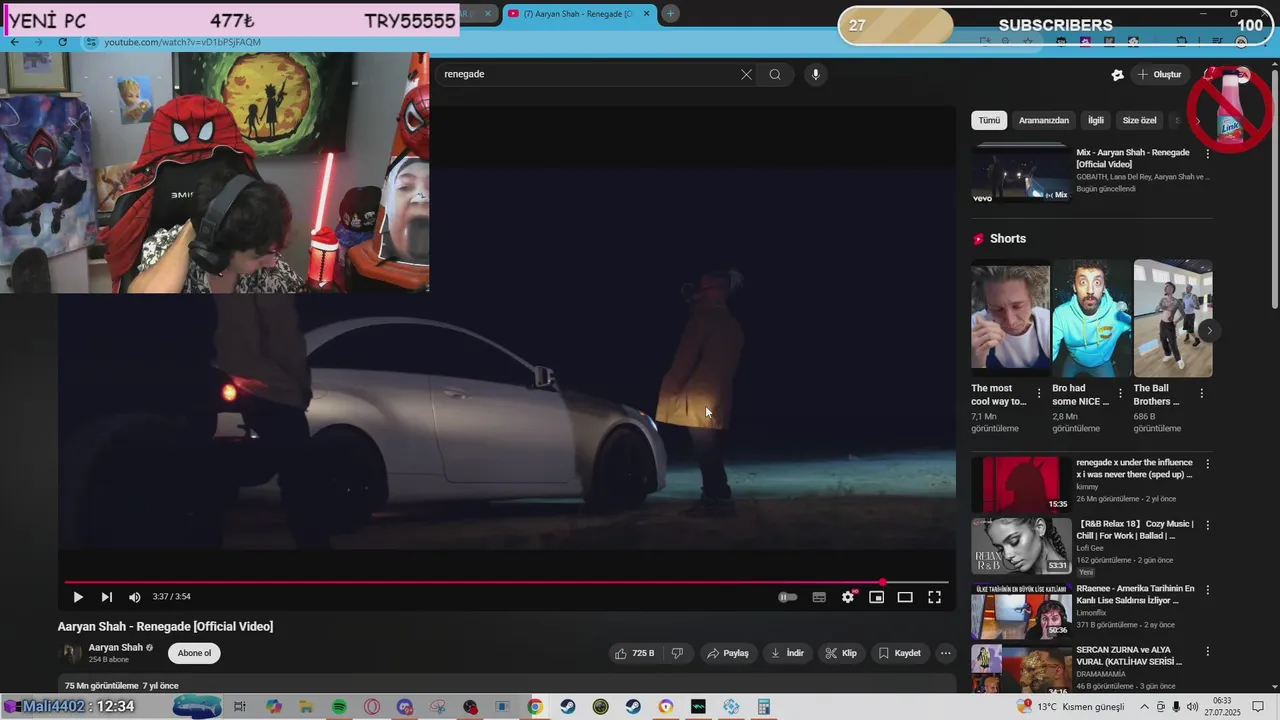Open Mix - Aaryan Shah Renegade playlist thumbnail
1280x720 pixels.
(1021, 174)
